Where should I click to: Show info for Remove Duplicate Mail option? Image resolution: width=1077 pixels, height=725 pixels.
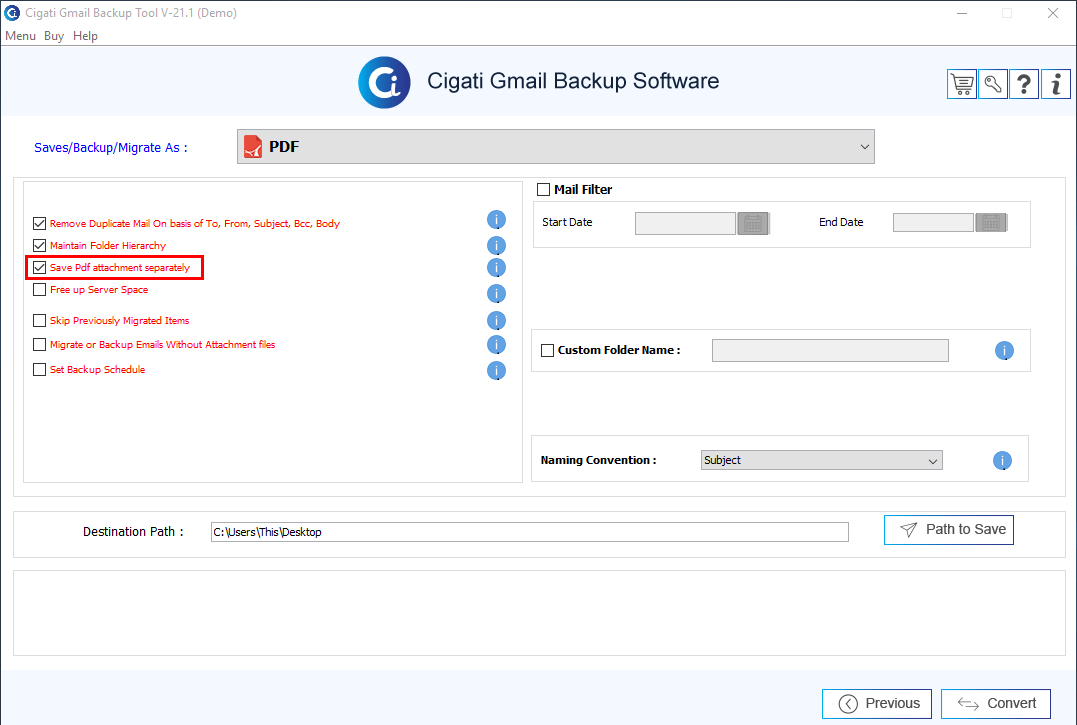(496, 220)
